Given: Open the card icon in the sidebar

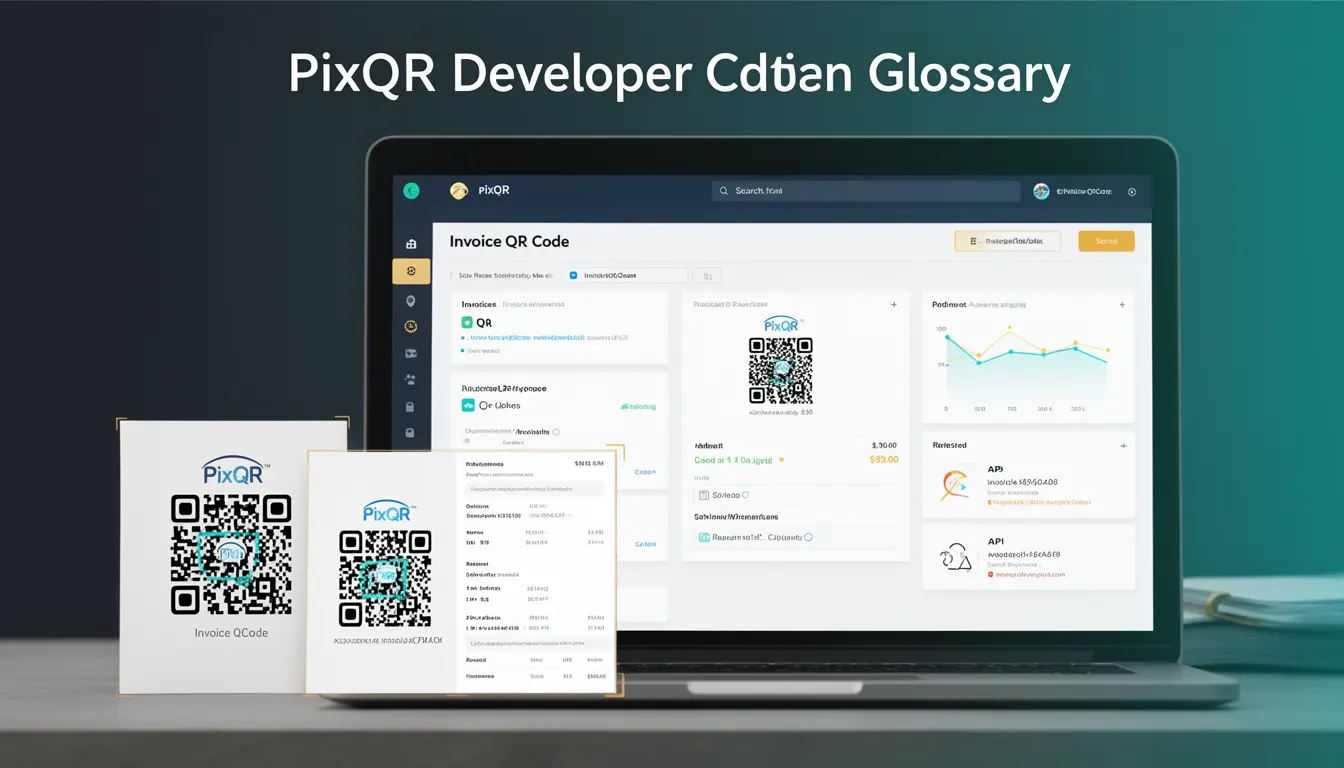Looking at the screenshot, I should coord(410,353).
